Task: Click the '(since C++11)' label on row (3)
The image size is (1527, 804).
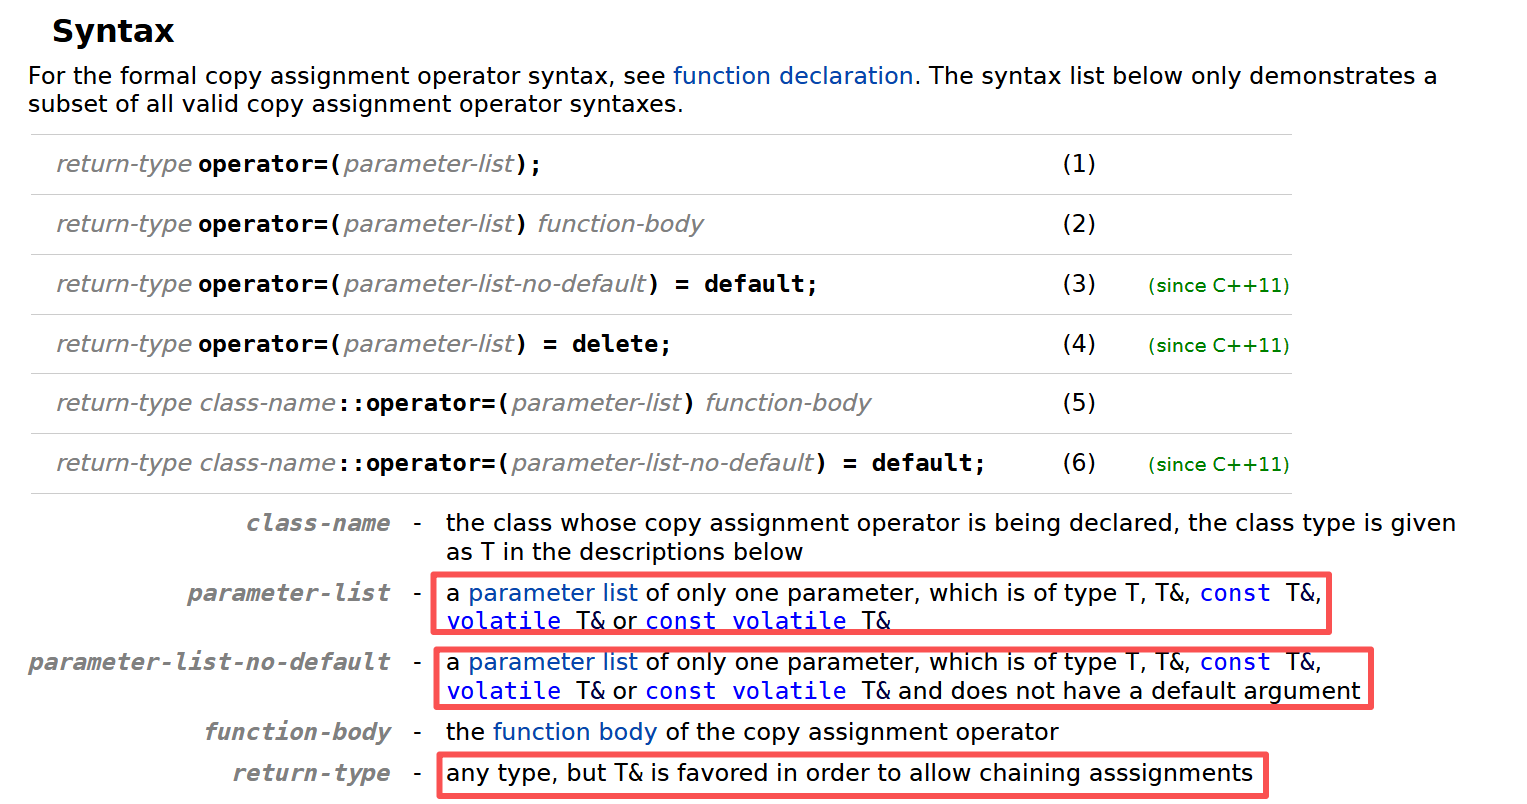Action: [1218, 285]
